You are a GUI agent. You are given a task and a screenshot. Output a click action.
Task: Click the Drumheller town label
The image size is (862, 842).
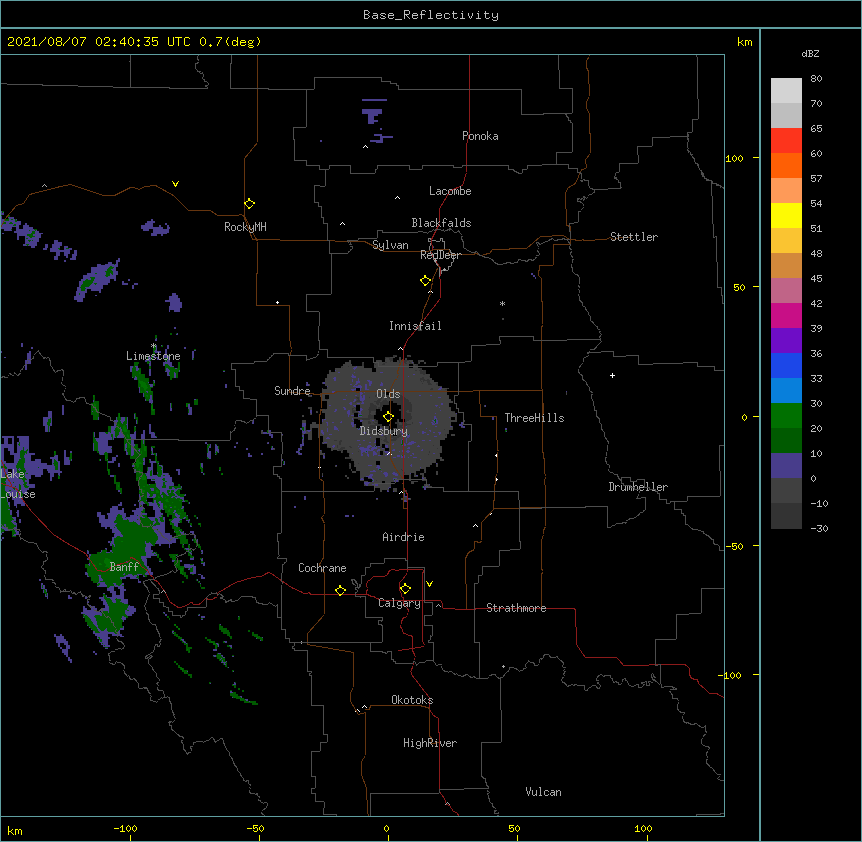pos(638,487)
